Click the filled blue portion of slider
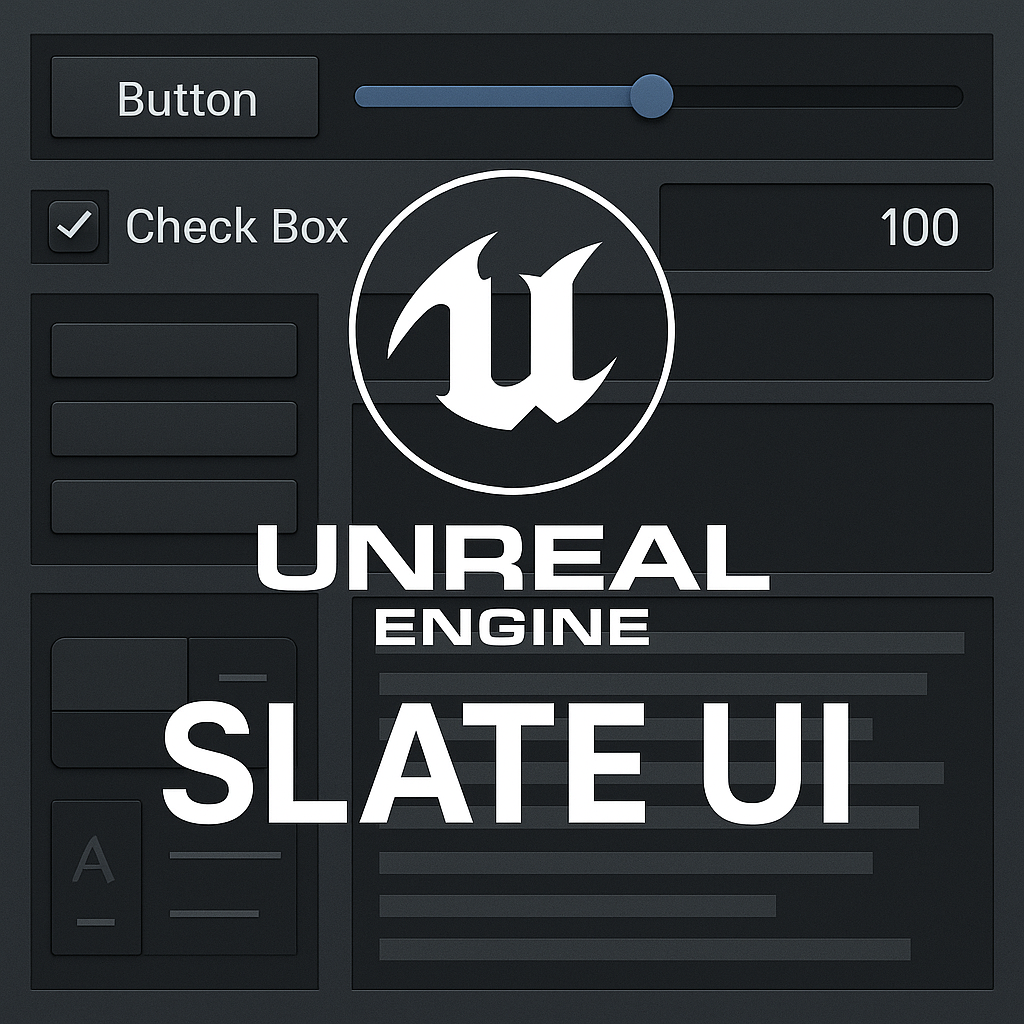 pyautogui.click(x=493, y=97)
